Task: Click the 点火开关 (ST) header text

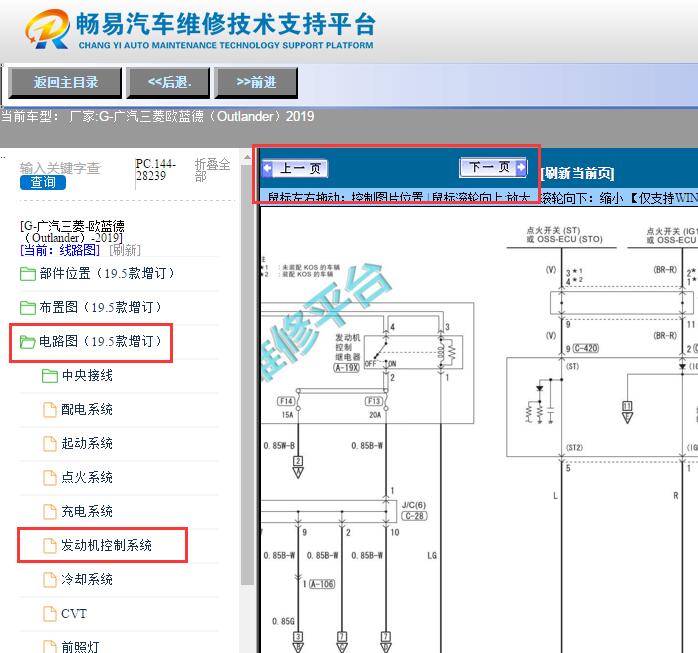Action: [553, 231]
